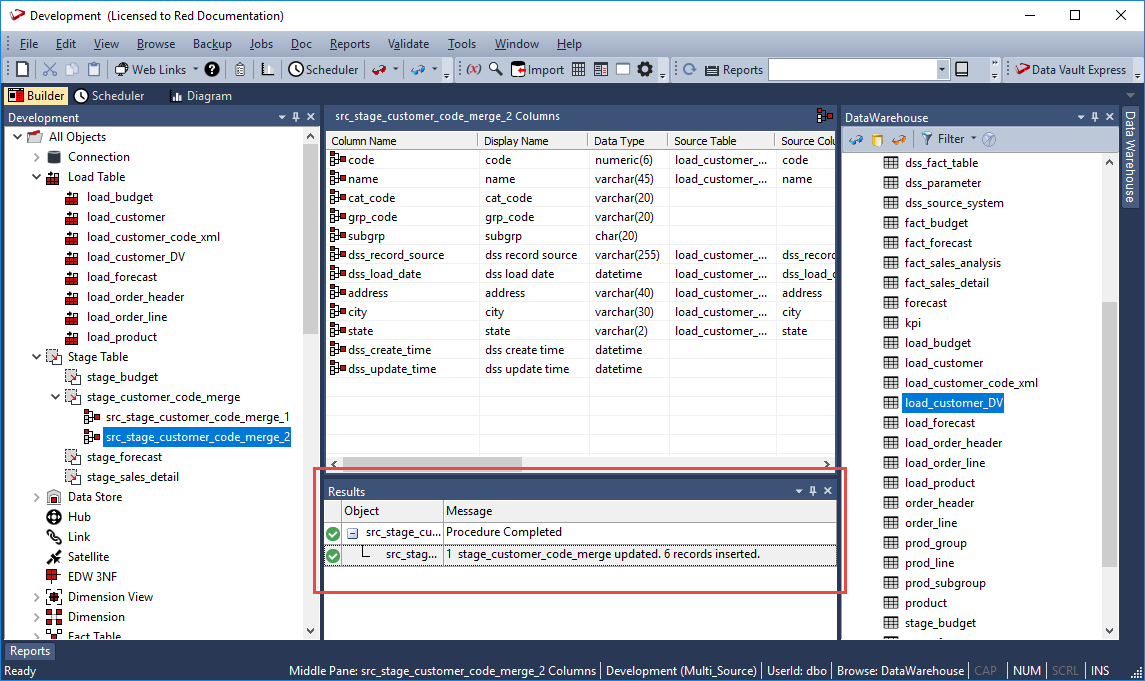
Task: Click the magnifying glass search icon
Action: (496, 70)
